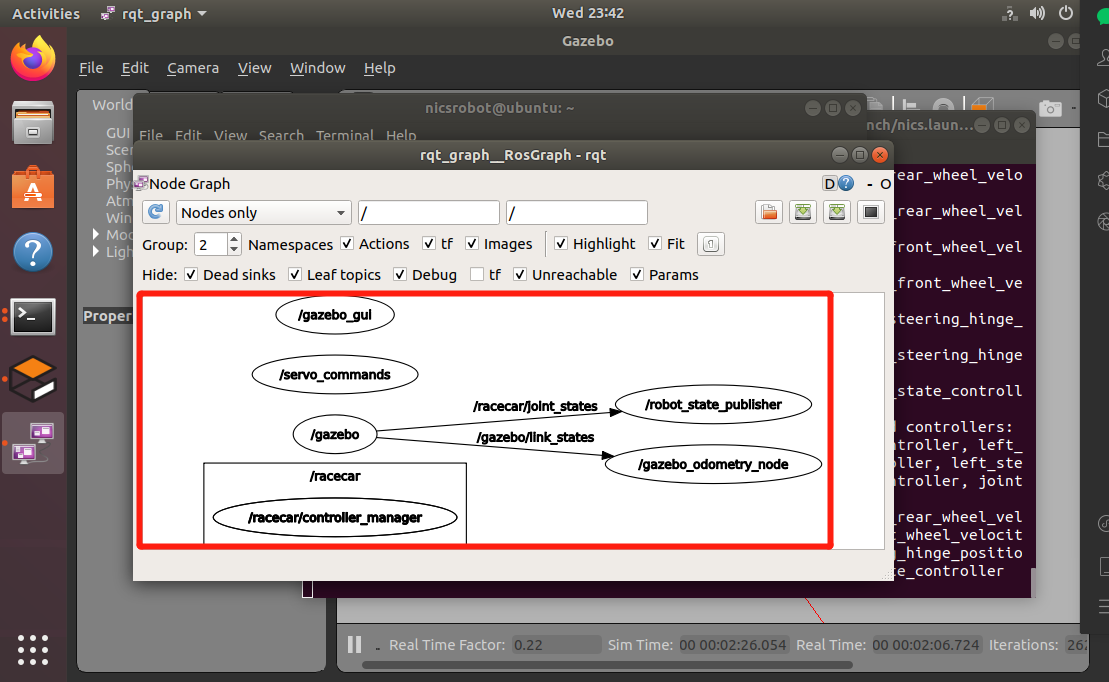Uncheck Hide Dead sinks
This screenshot has width=1109, height=682.
191,274
